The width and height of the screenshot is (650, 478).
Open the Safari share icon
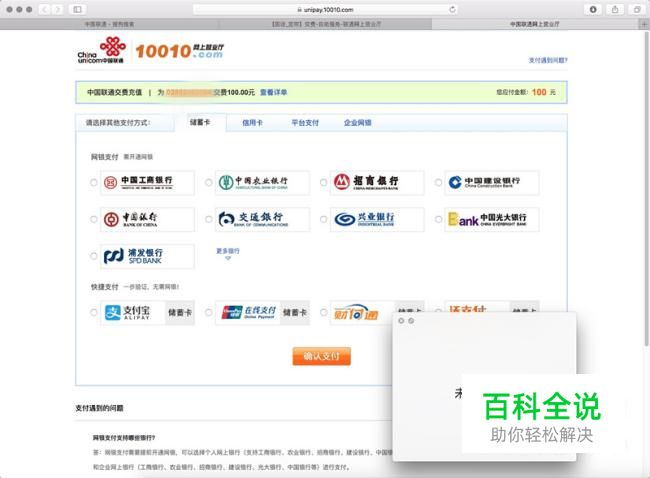click(x=615, y=9)
